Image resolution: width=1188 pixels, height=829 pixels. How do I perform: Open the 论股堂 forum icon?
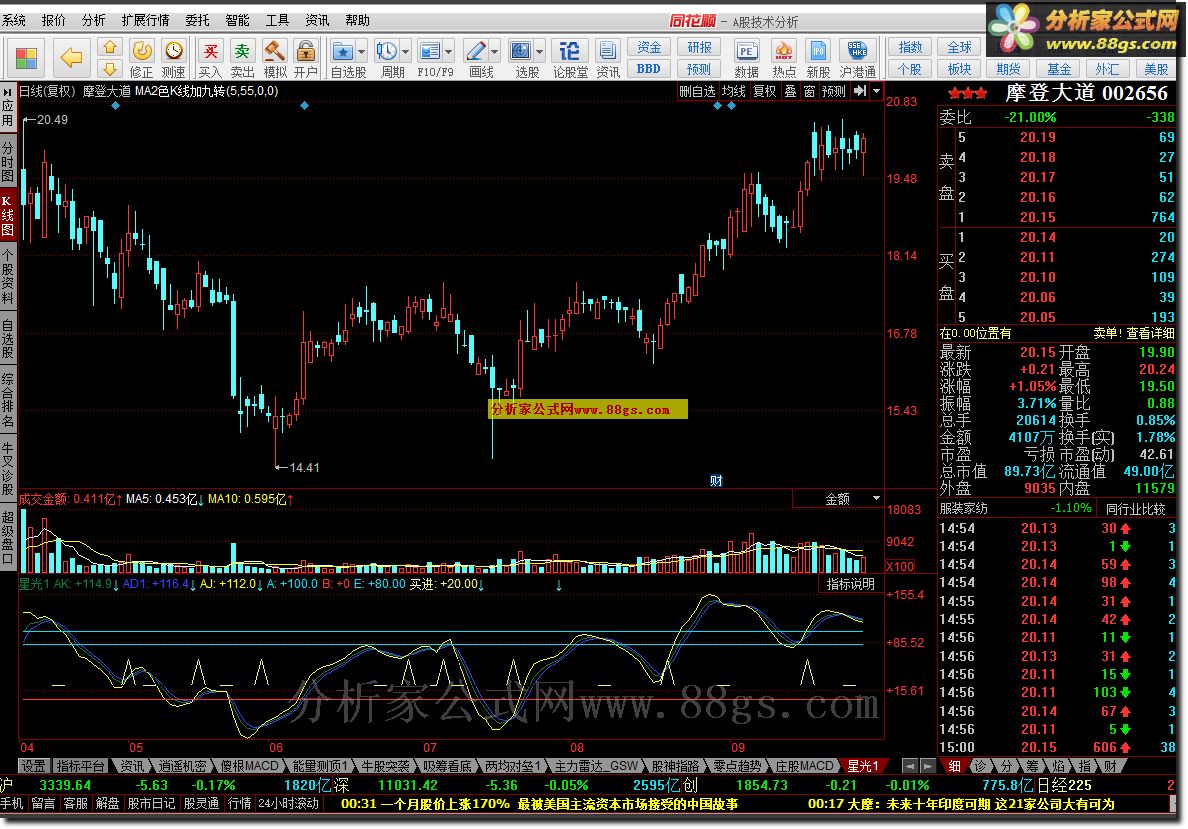click(x=570, y=58)
